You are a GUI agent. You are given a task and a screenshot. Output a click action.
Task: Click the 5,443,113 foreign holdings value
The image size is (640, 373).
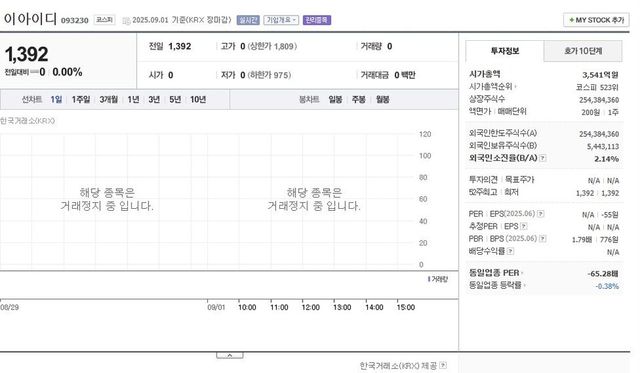pyautogui.click(x=603, y=147)
